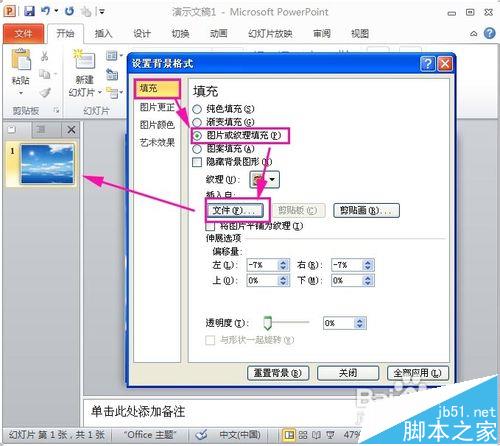Viewport: 500px width, 446px height.
Task: Click the Reset slide icon
Action: pos(112,74)
